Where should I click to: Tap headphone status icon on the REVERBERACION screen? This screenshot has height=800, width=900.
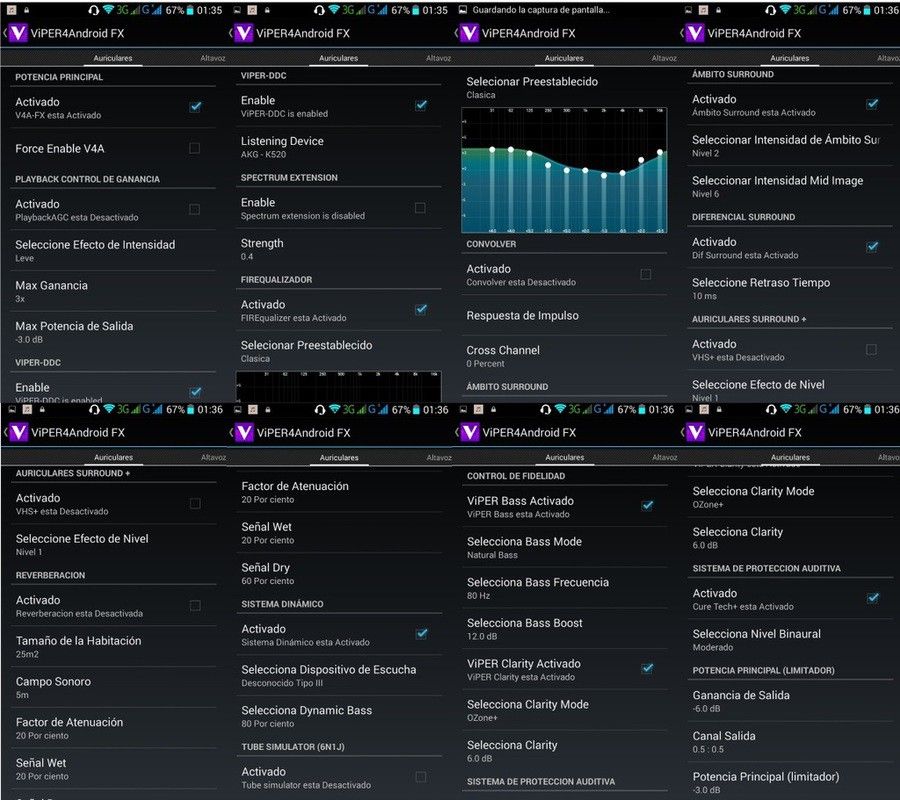[94, 409]
